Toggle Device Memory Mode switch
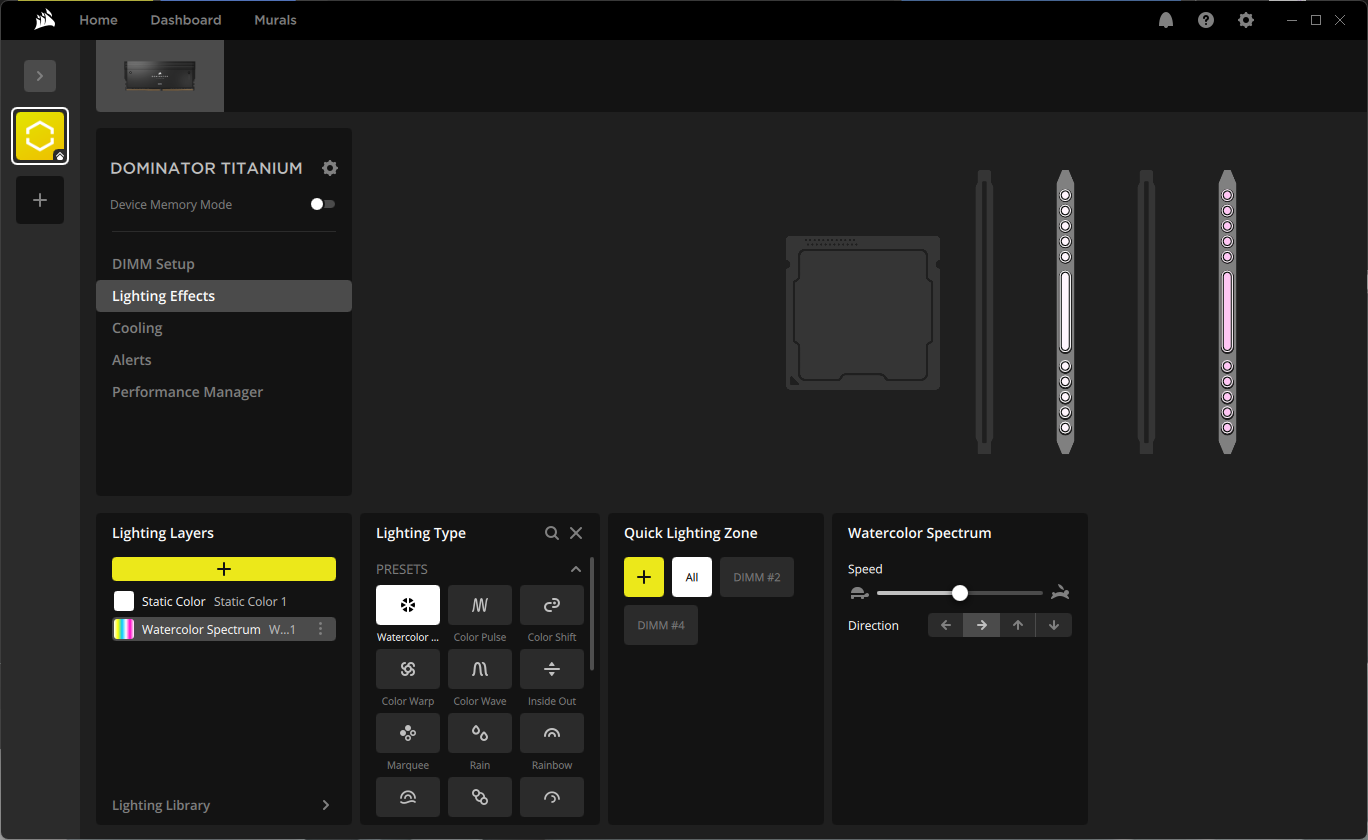Screen dimensions: 1368x840 (323, 204)
